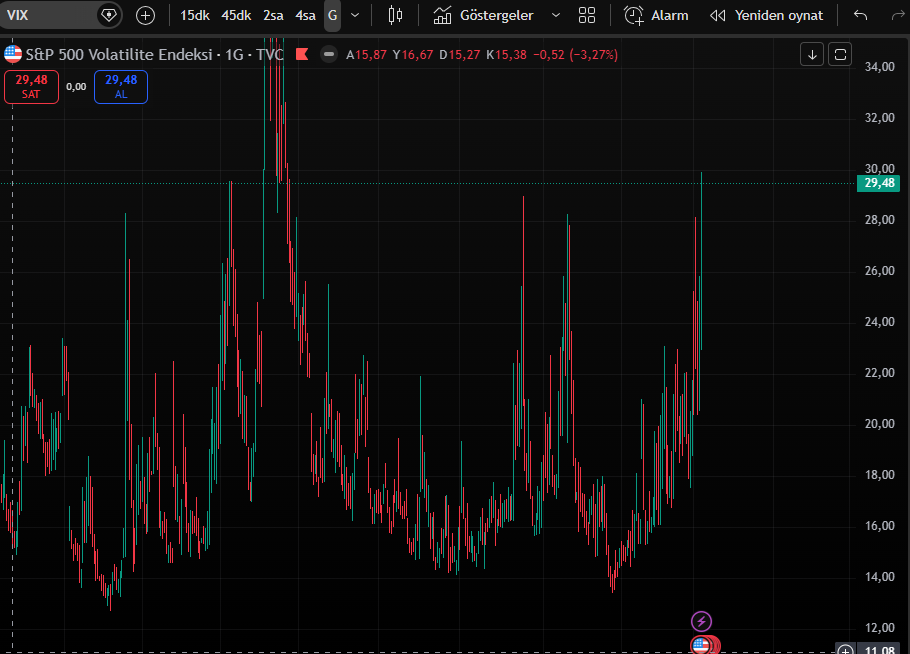Click the 0,00 spread value
Viewport: 910px width, 654px height.
tap(76, 87)
